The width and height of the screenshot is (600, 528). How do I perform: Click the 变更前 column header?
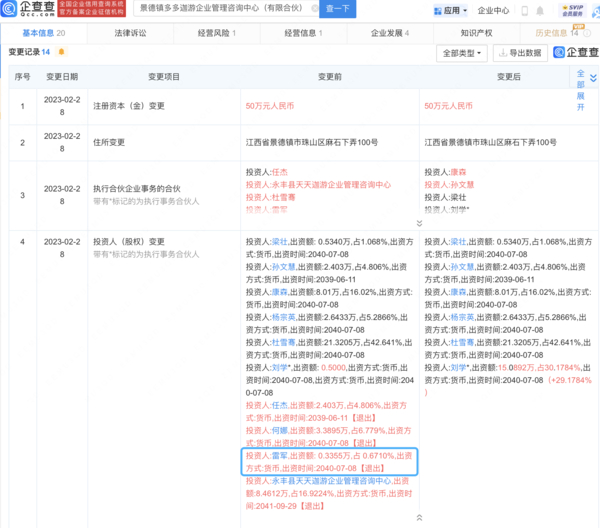point(330,77)
